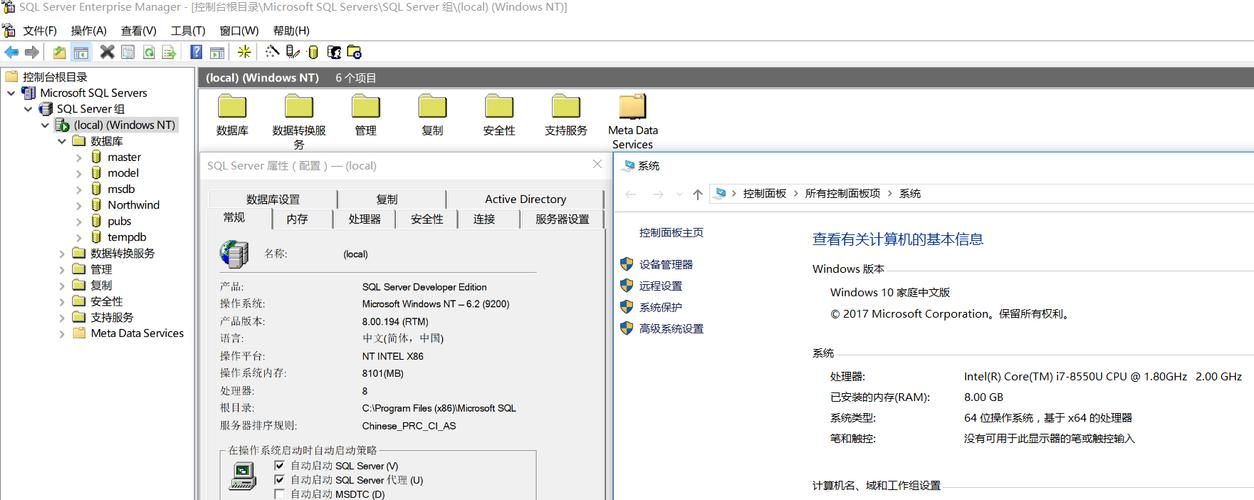Screen dimensions: 1254x500
Task: Toggle 自动启动 SQL Server (V) checkbox
Action: [x=280, y=466]
